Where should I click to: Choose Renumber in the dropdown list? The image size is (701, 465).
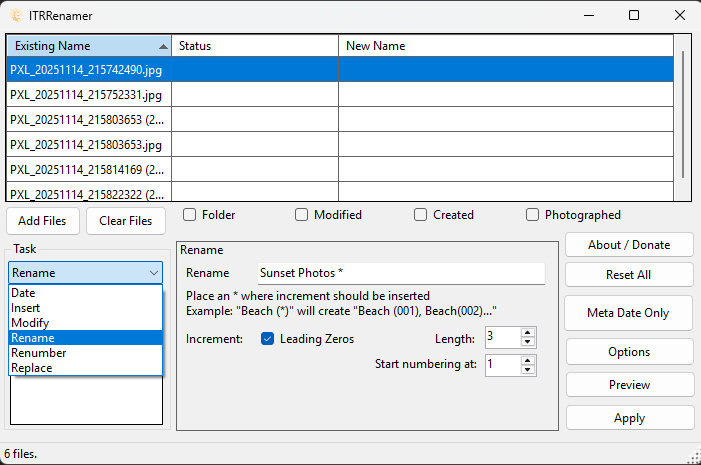click(39, 353)
